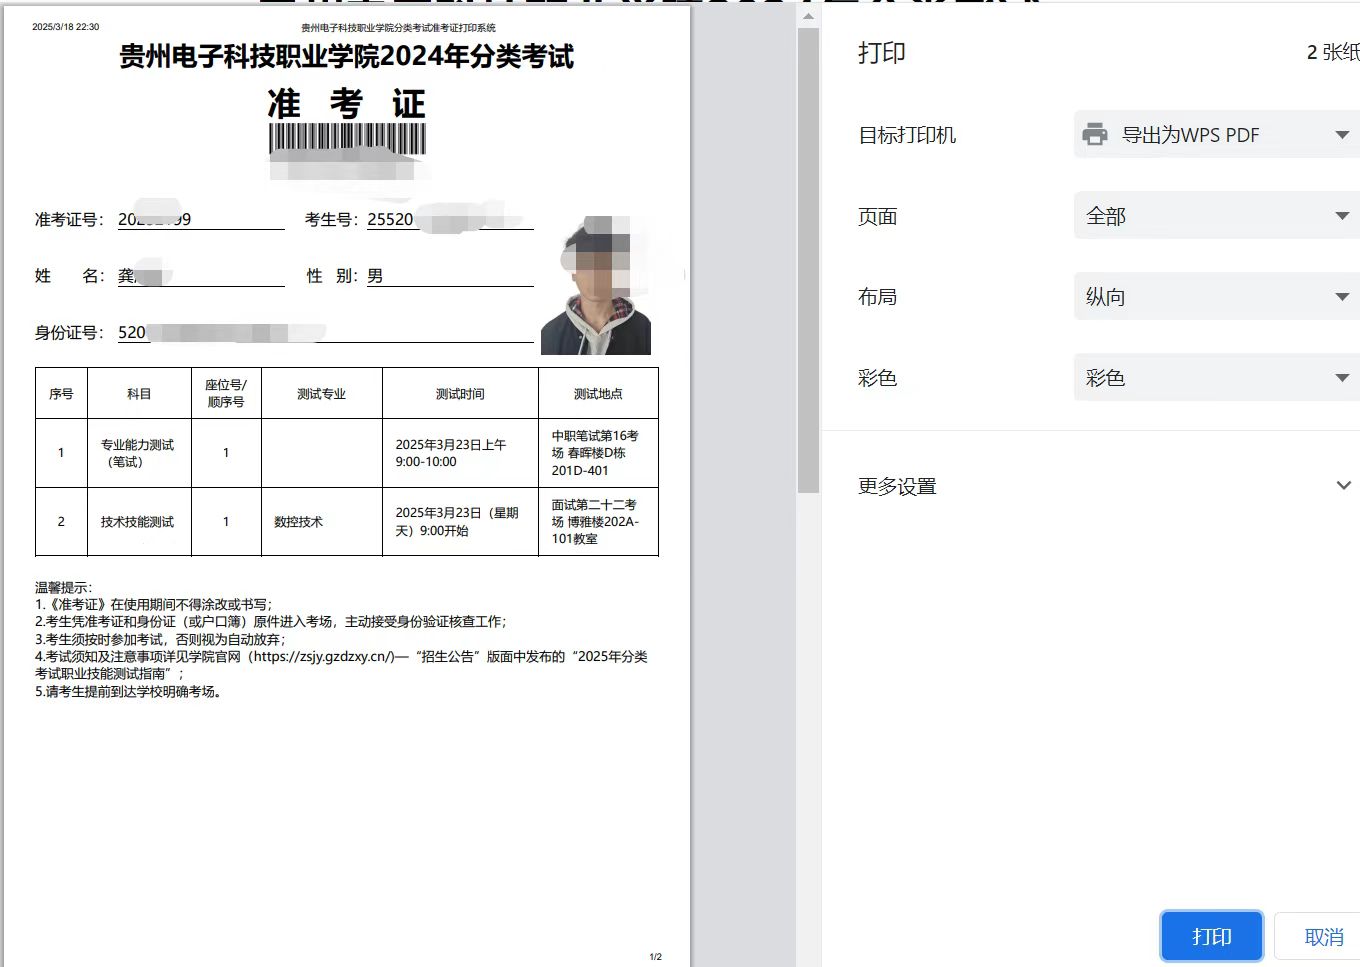Click the 1/2 page number in preview

(x=655, y=957)
